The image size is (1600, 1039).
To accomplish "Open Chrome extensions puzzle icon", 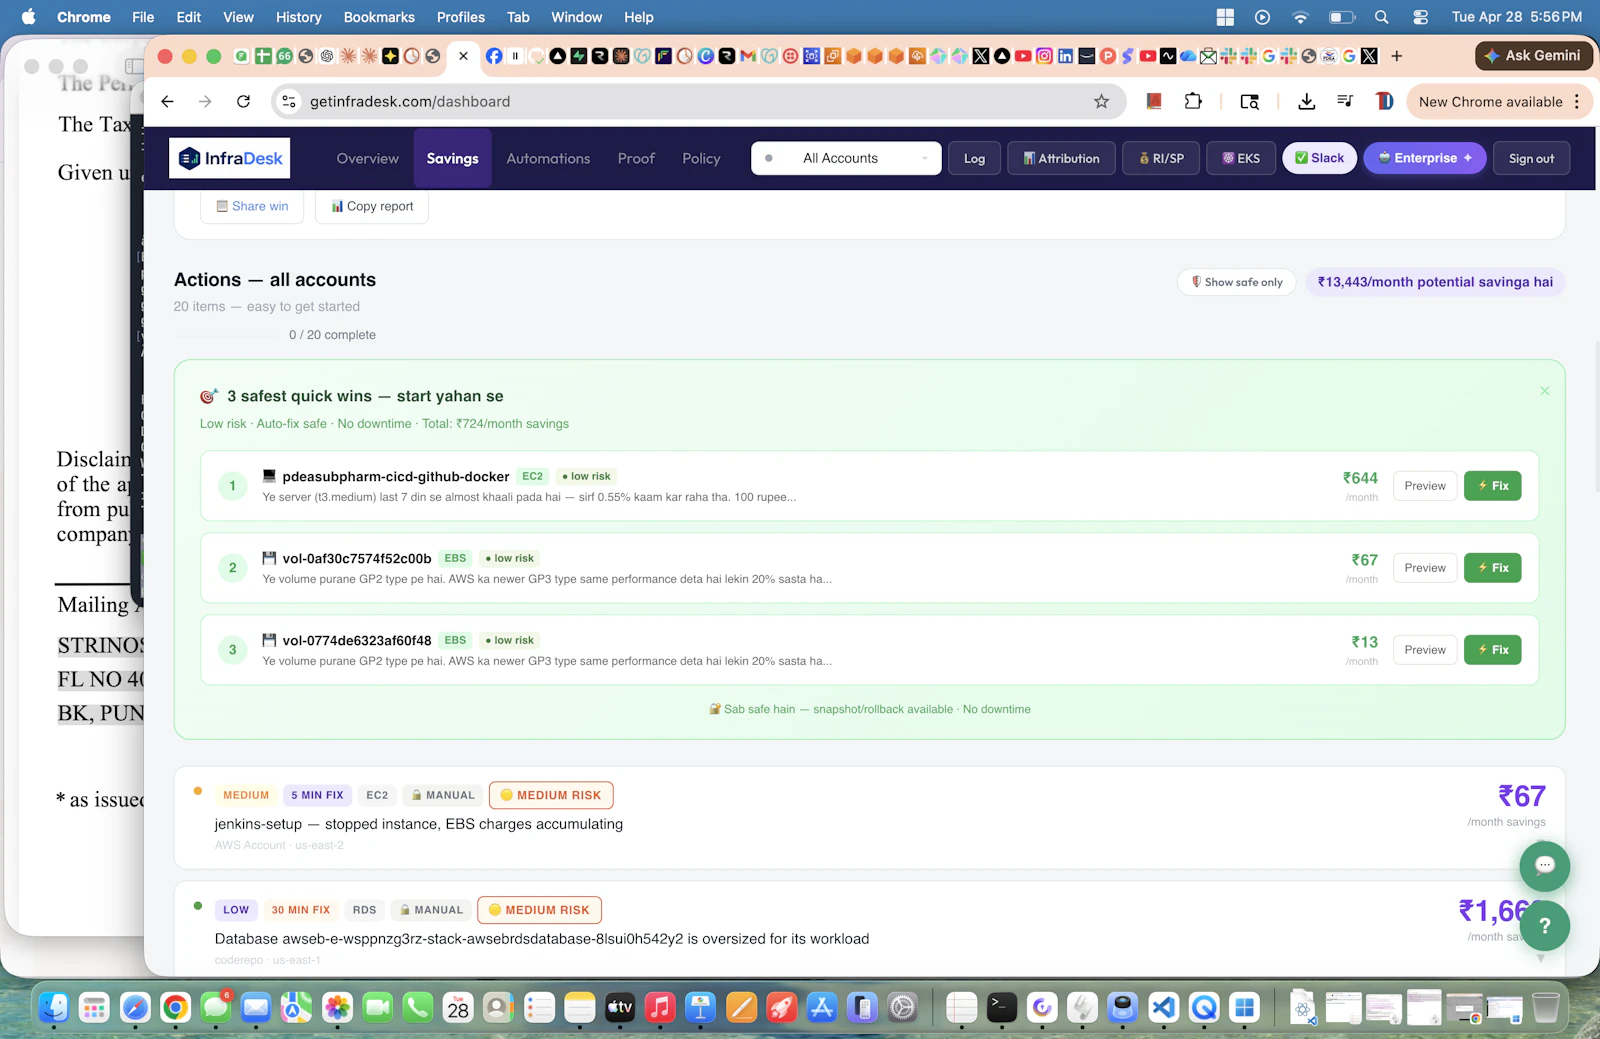I will 1193,101.
